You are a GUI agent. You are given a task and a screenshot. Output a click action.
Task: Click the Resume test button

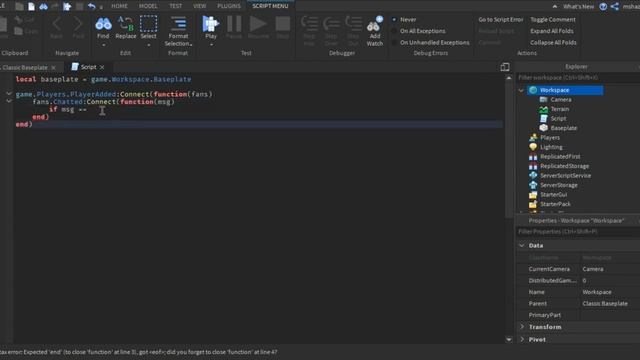pos(258,28)
